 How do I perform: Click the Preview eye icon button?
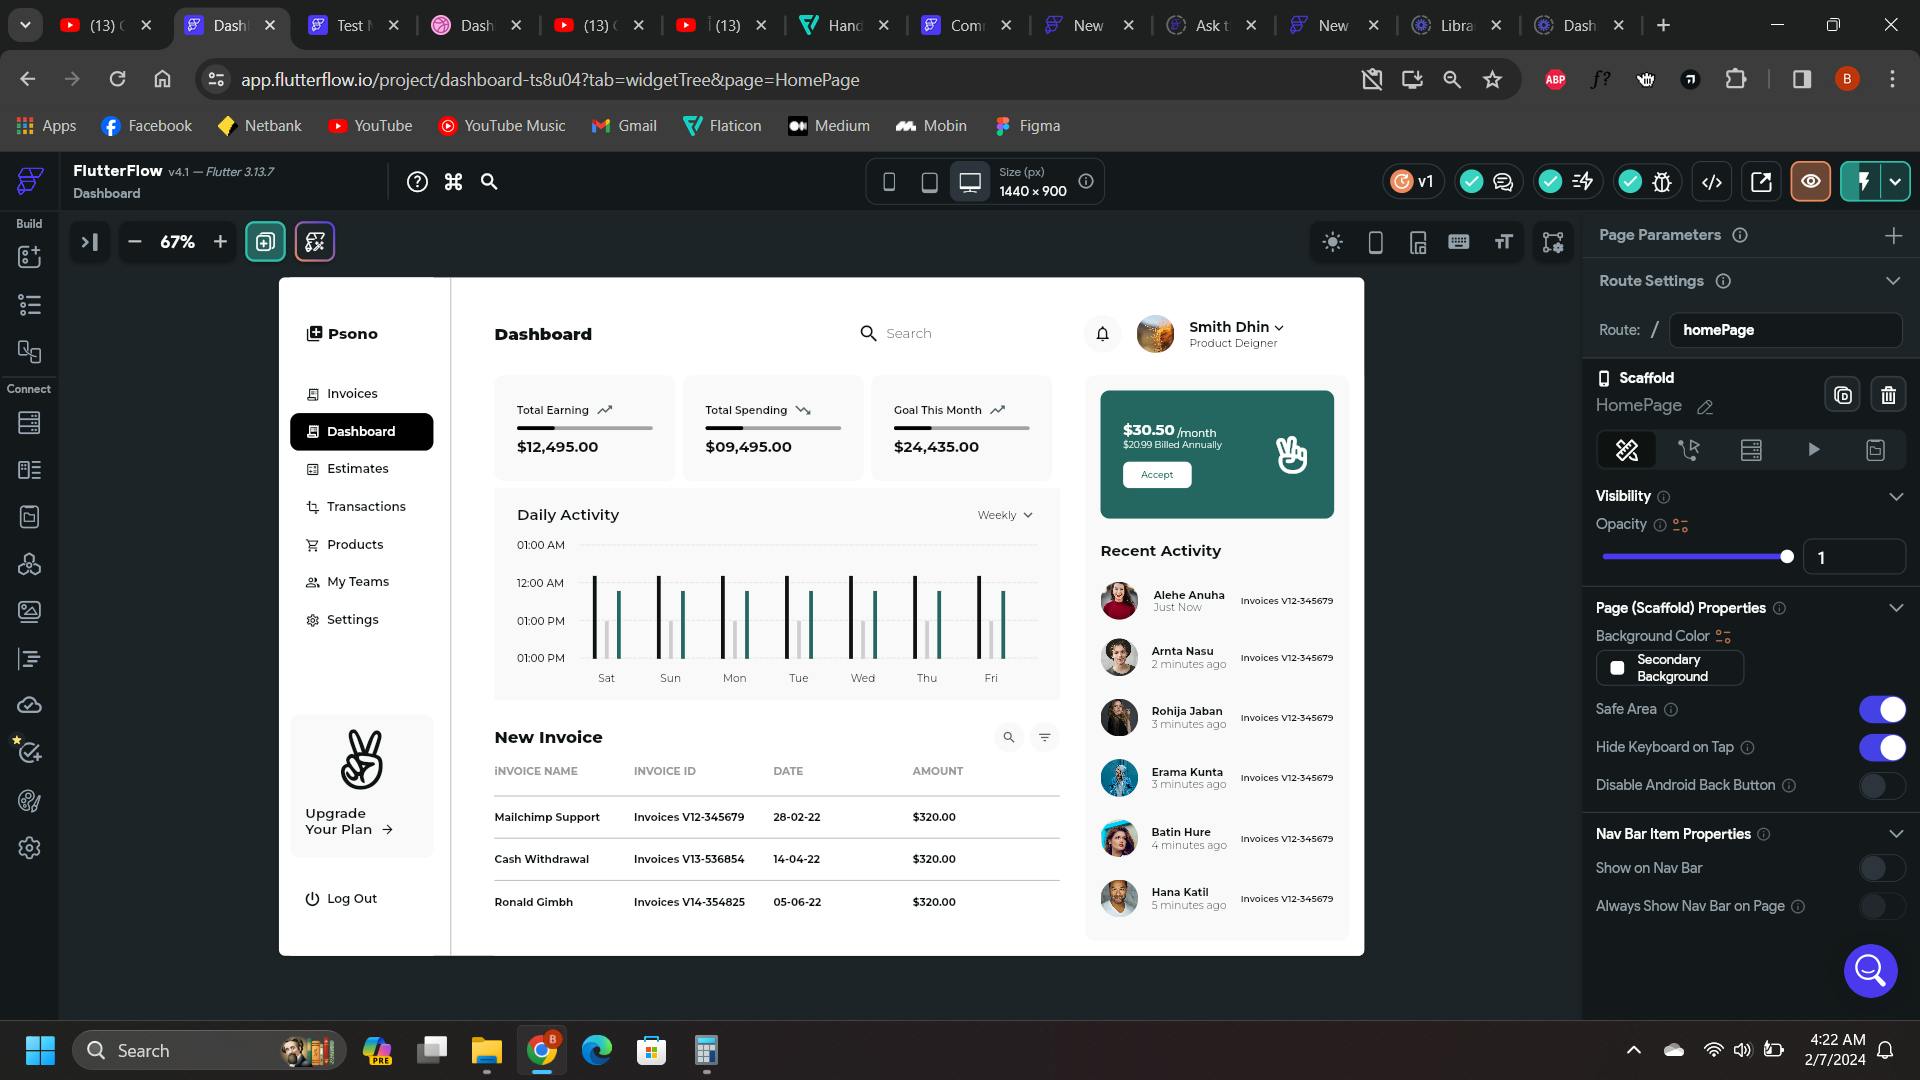coord(1810,182)
